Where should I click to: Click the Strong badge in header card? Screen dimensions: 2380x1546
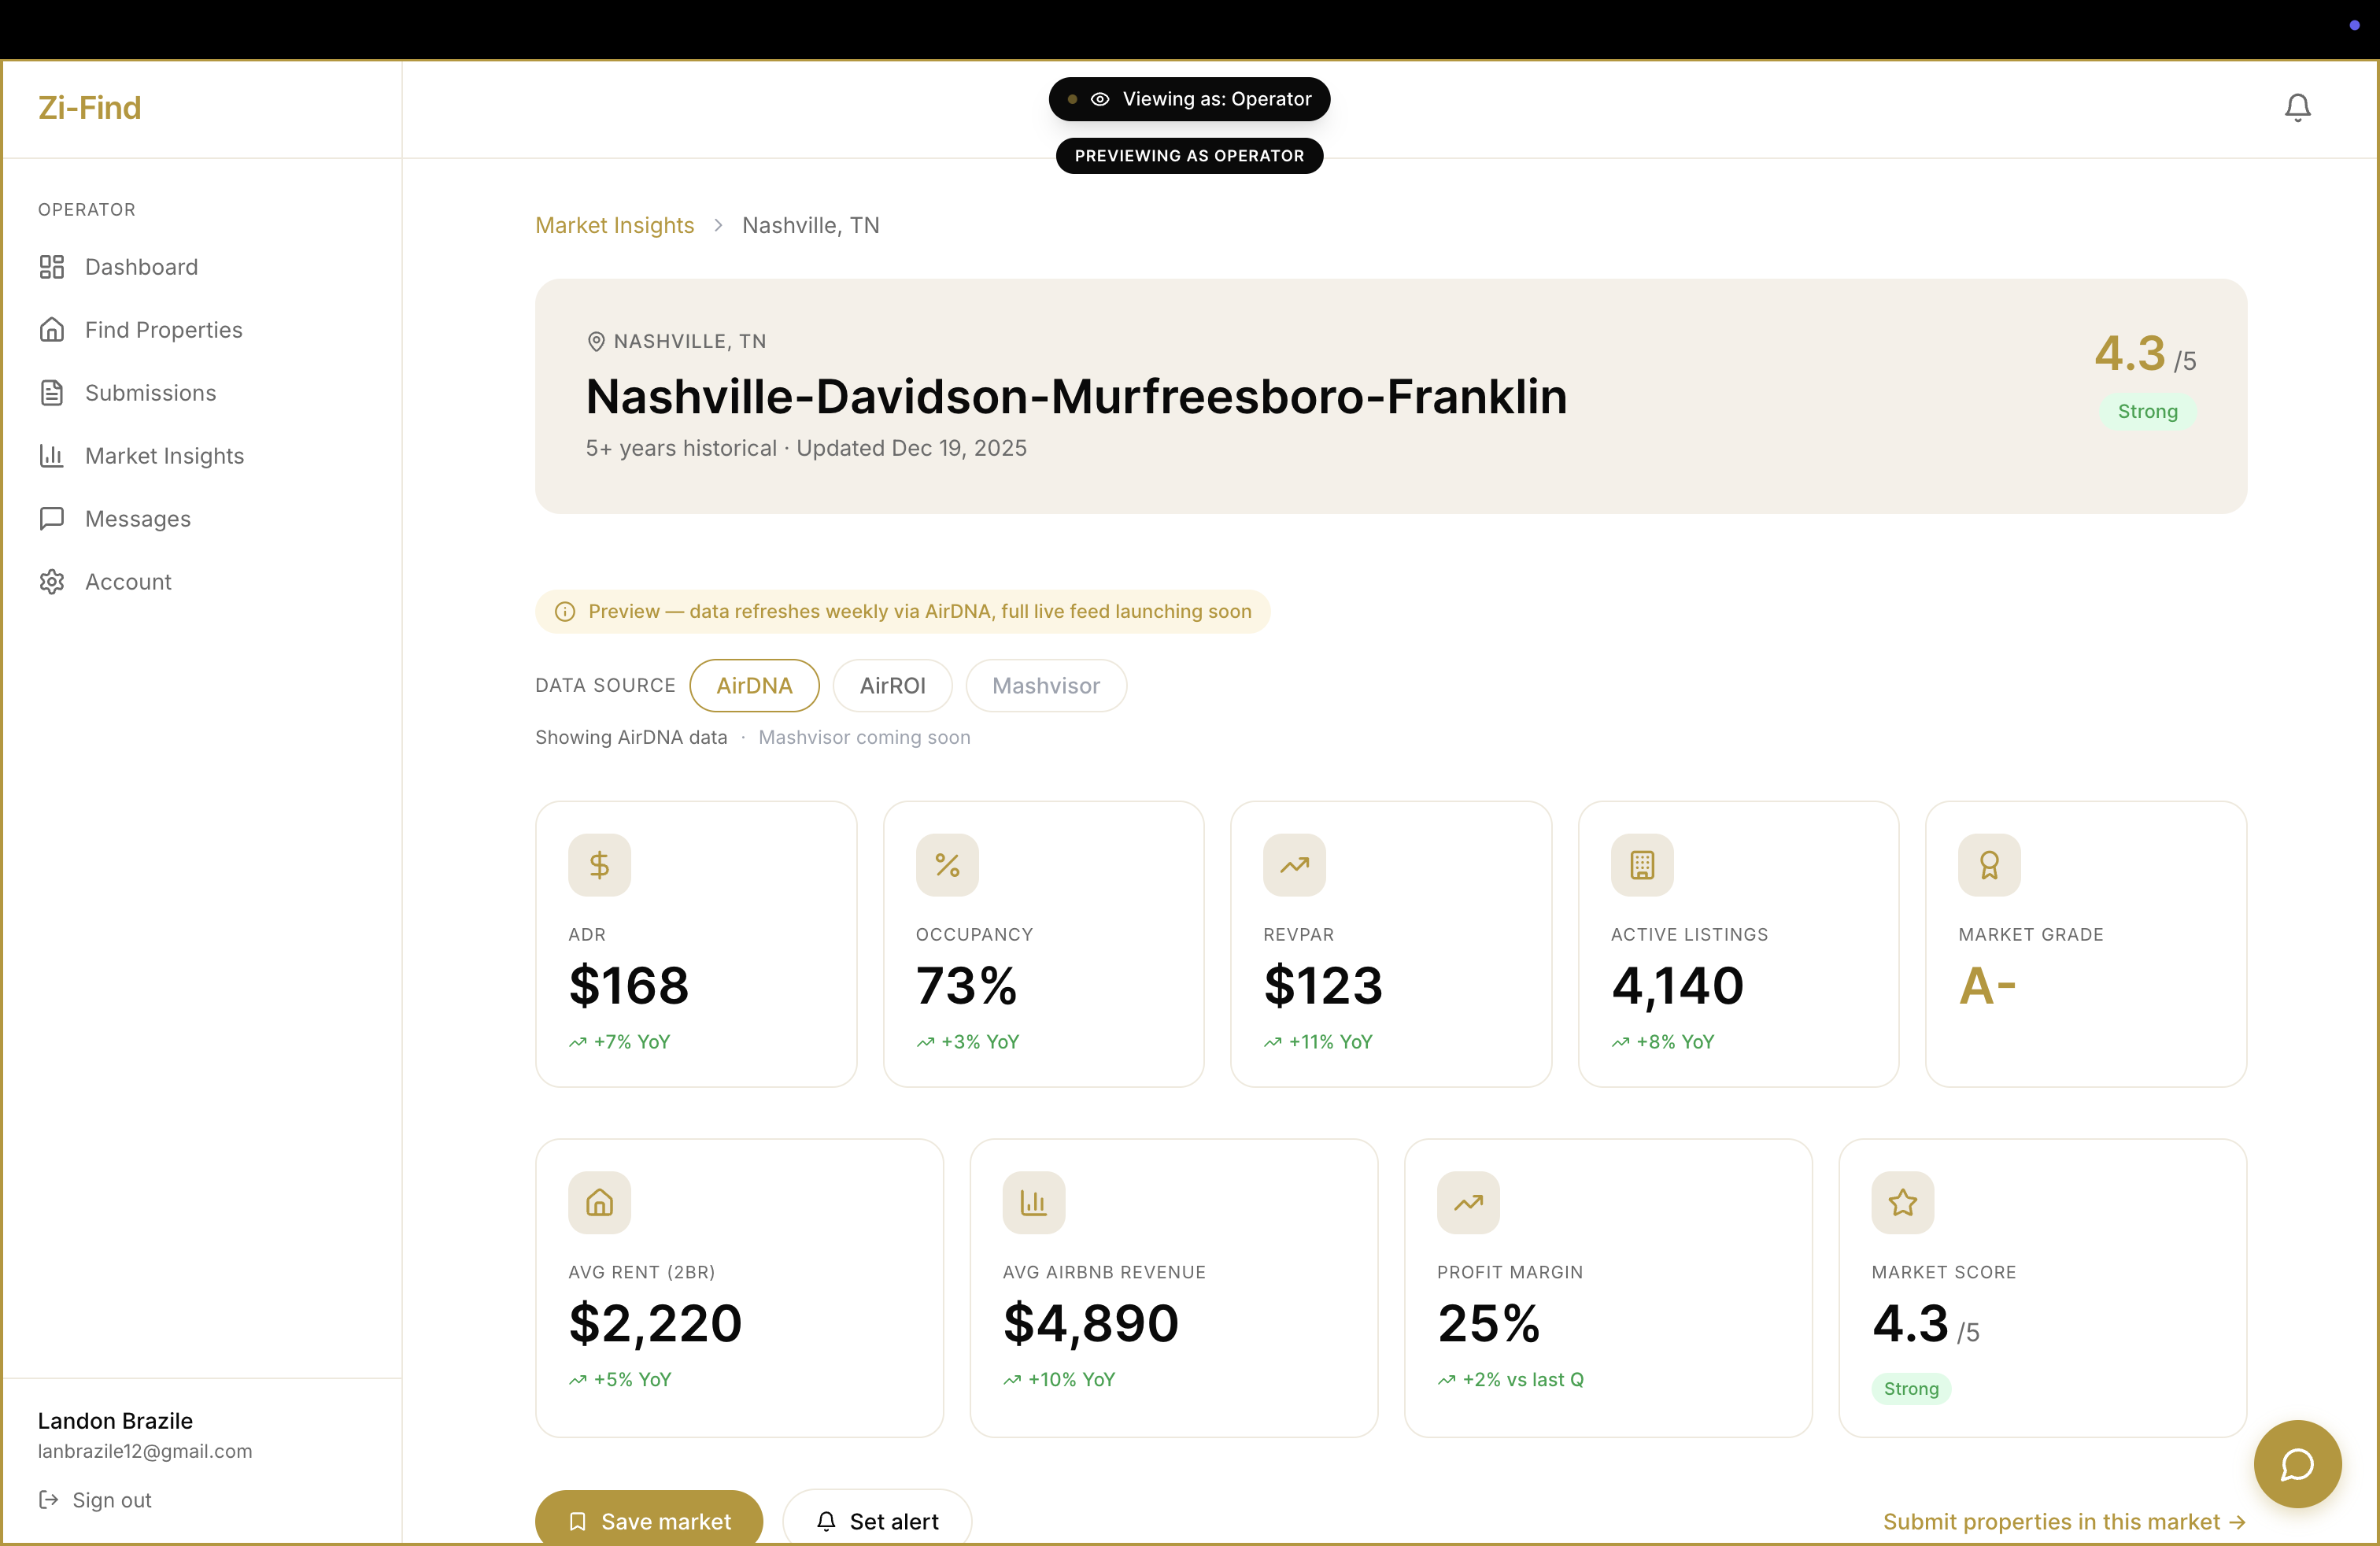pos(2147,412)
